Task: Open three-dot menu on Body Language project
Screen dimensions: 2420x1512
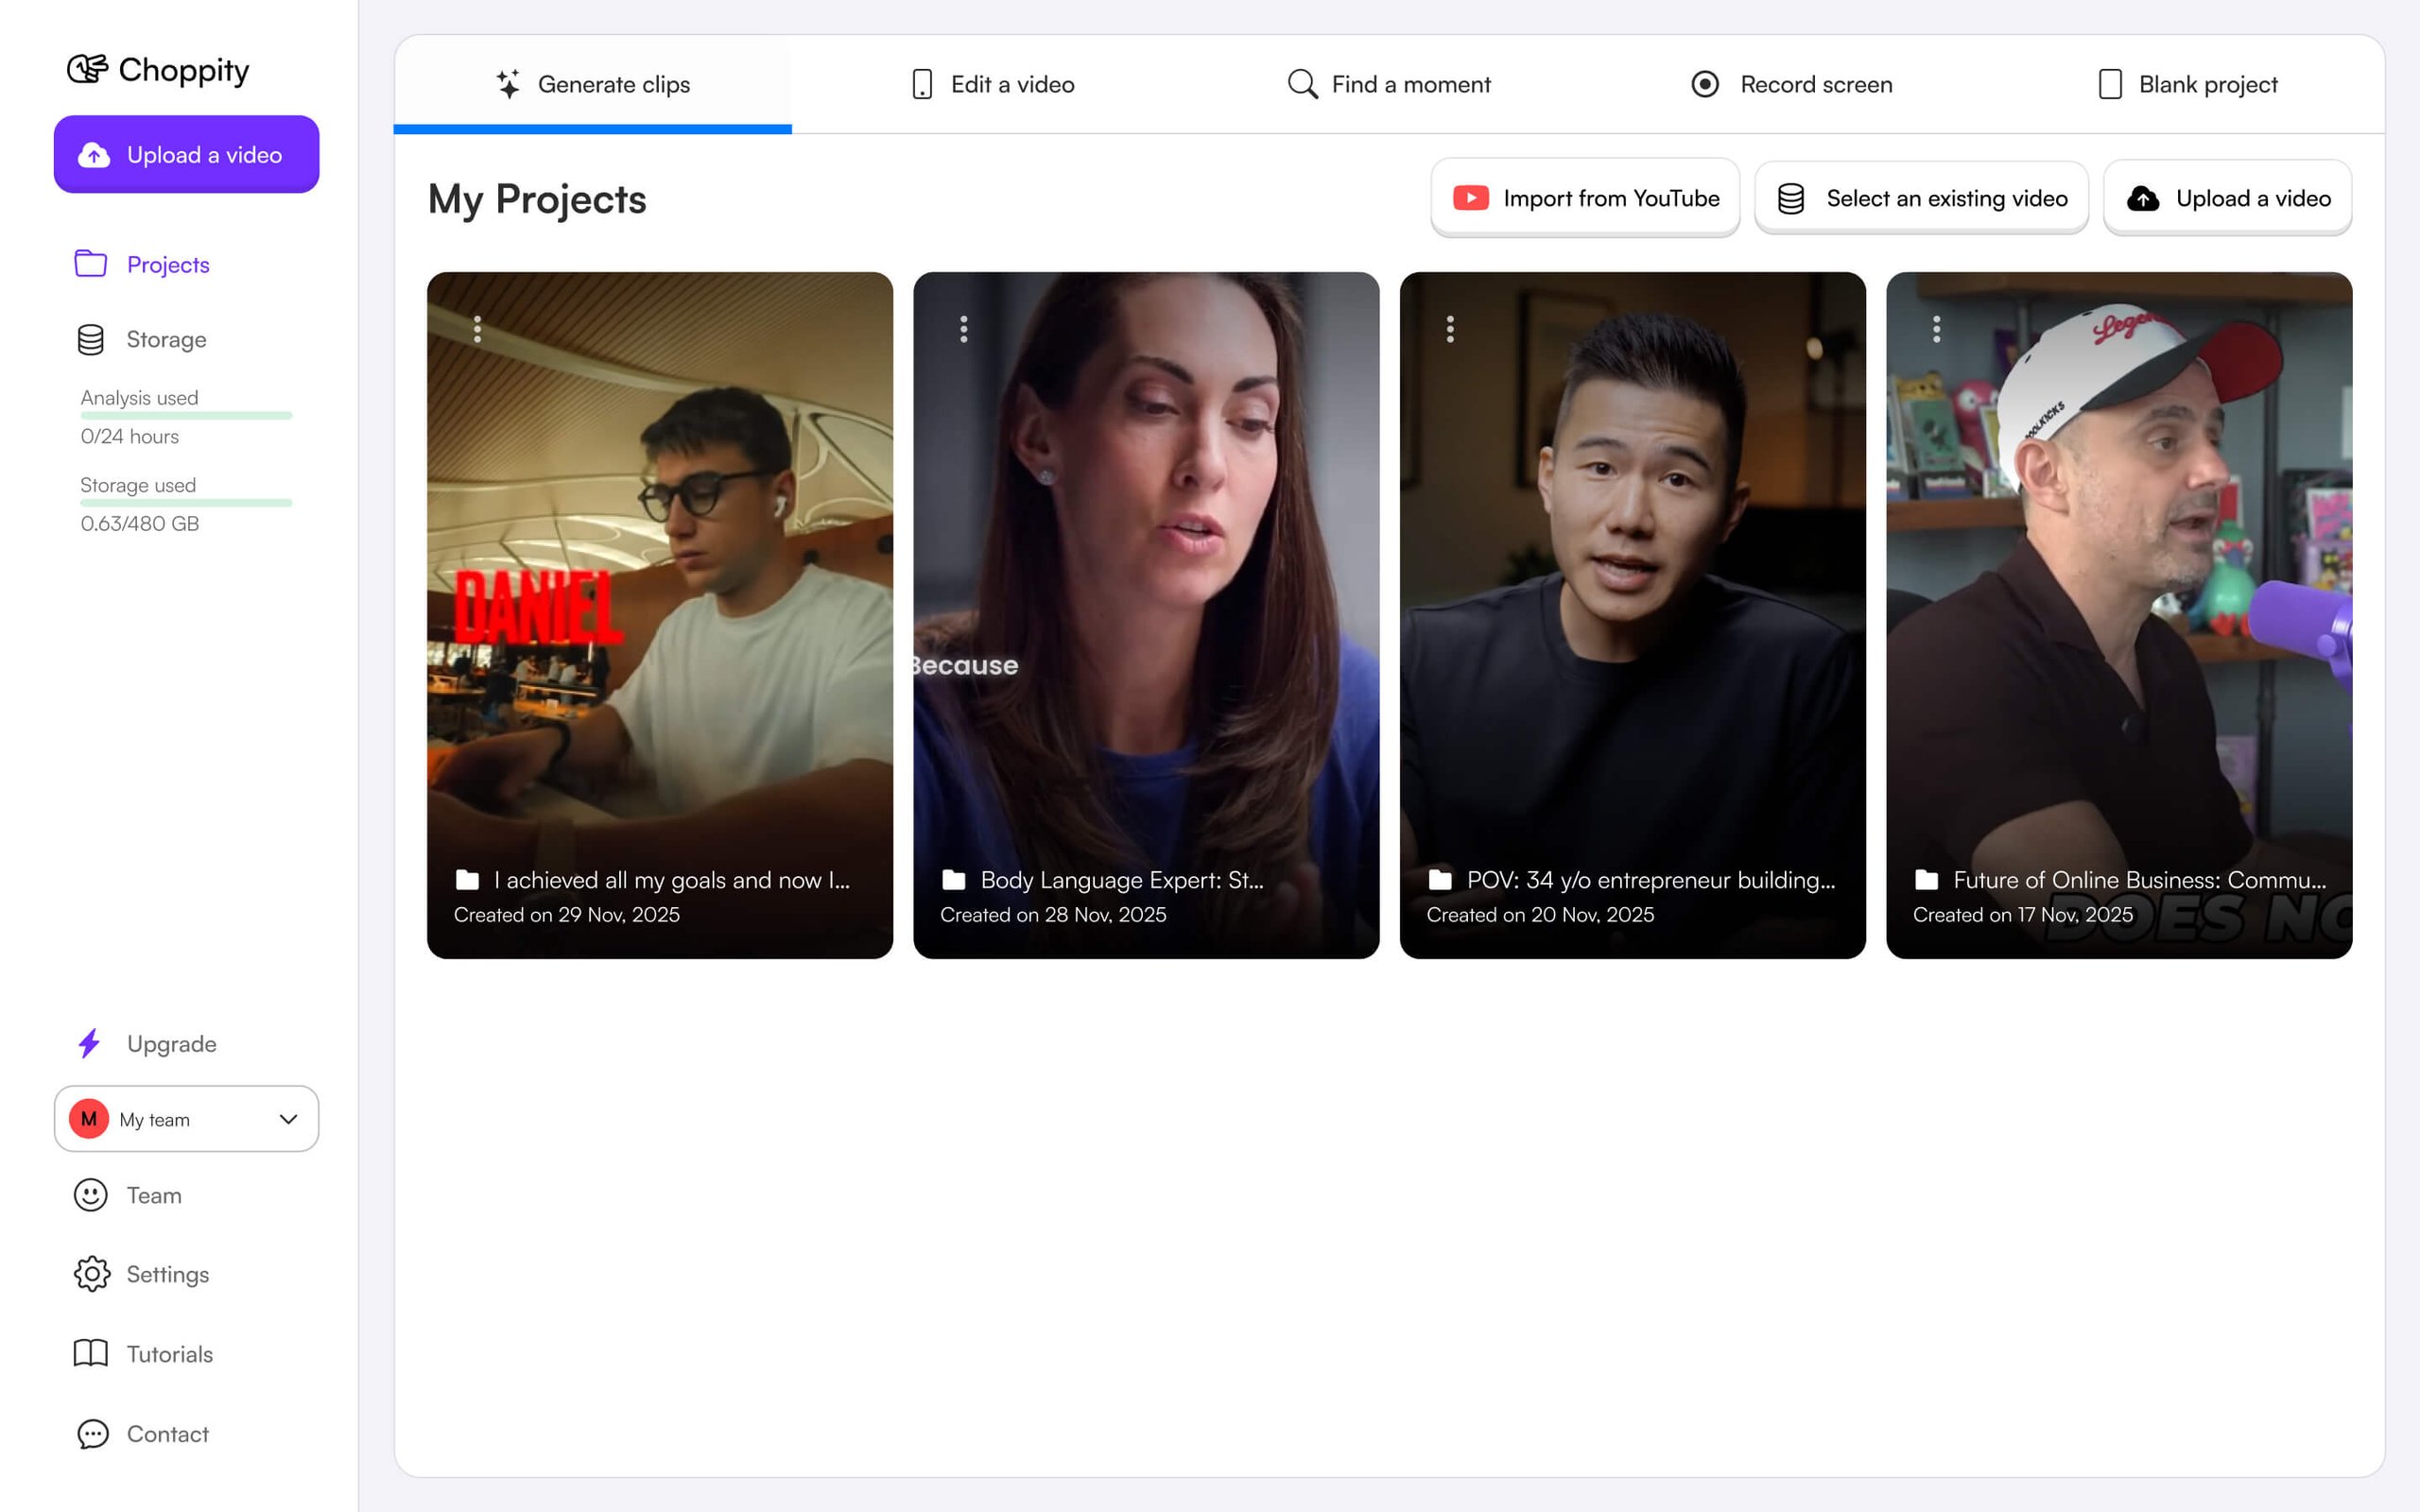Action: (x=964, y=329)
